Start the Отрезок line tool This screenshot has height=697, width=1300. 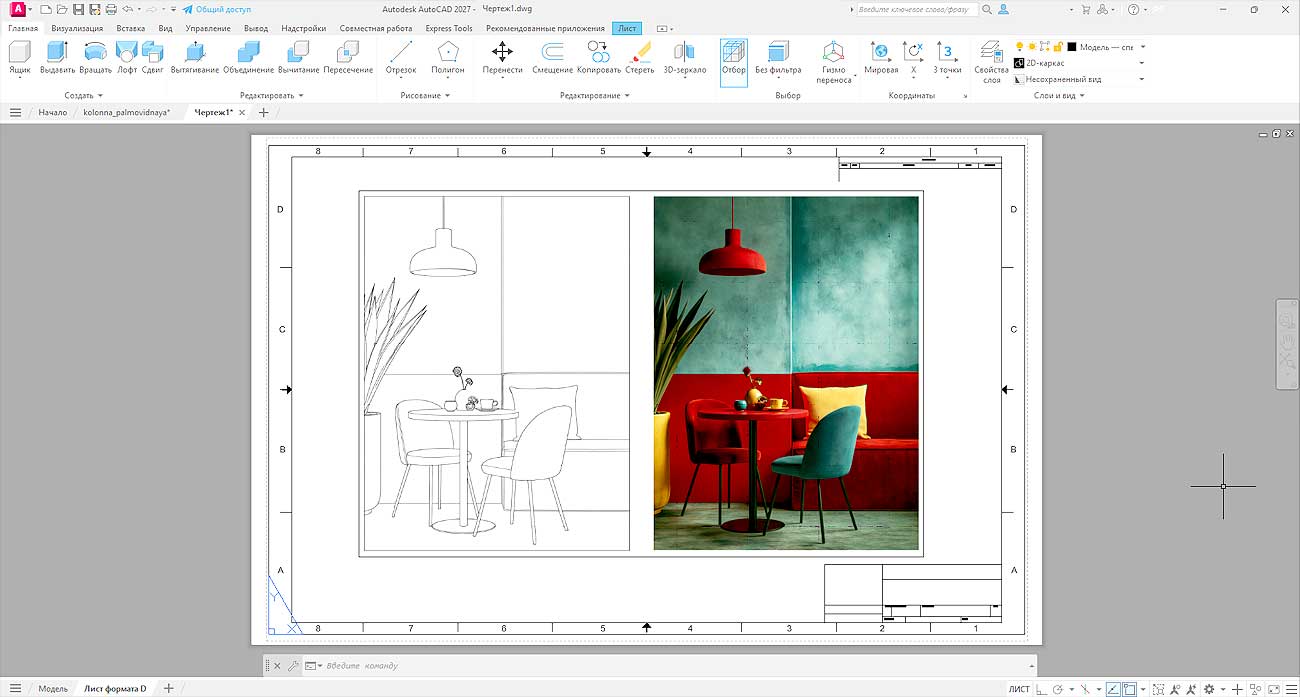click(401, 58)
